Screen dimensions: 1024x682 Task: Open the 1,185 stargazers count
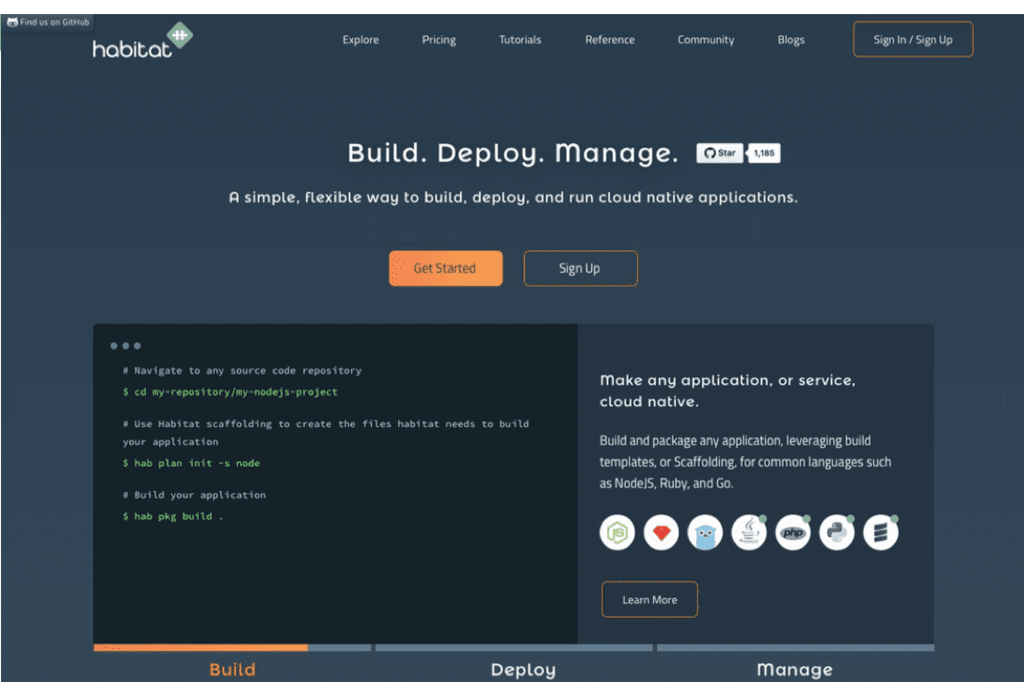(x=763, y=153)
